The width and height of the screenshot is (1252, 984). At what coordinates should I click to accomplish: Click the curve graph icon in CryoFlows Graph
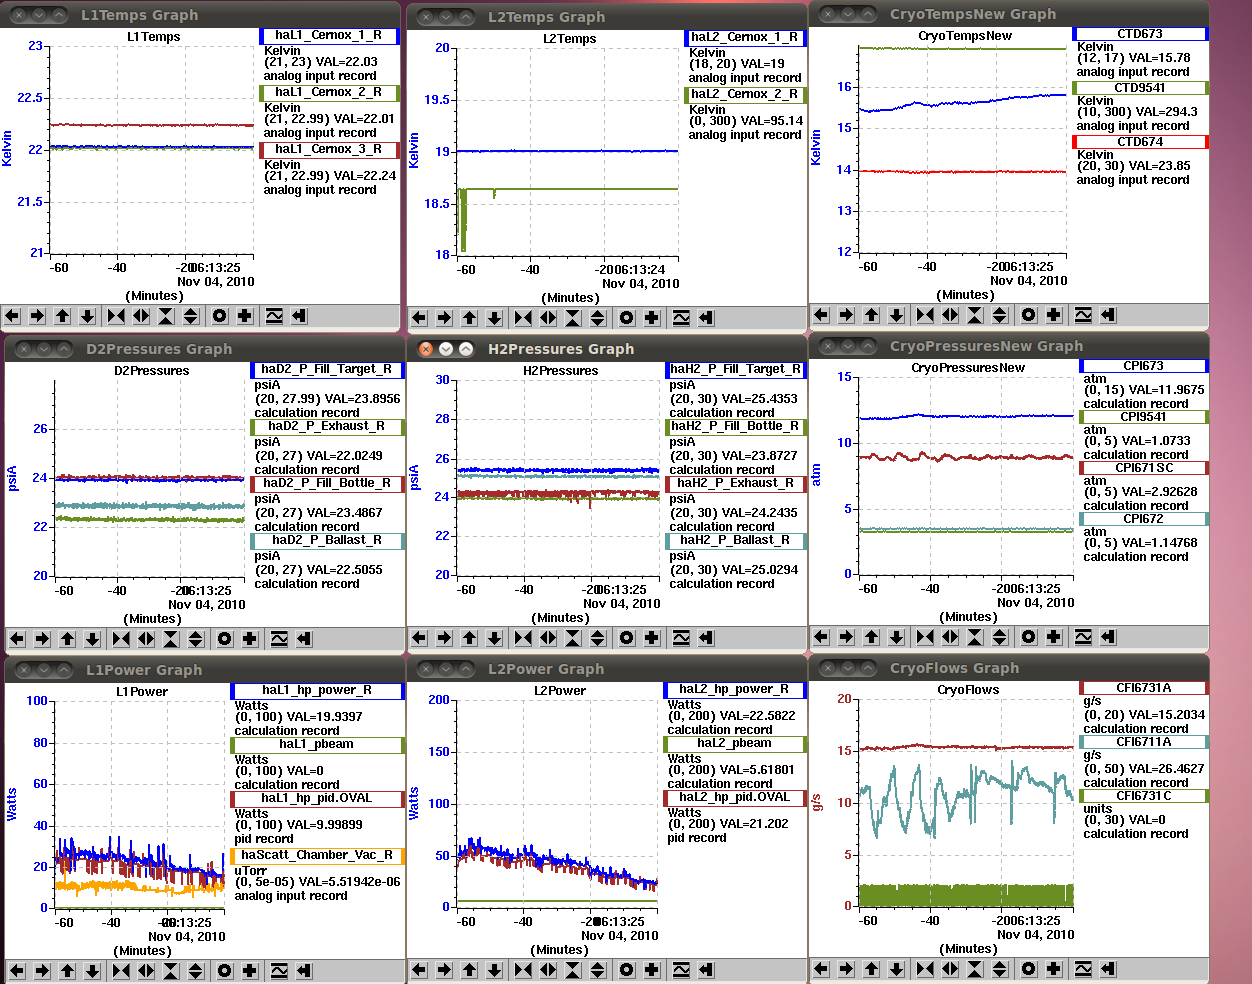pos(1083,968)
